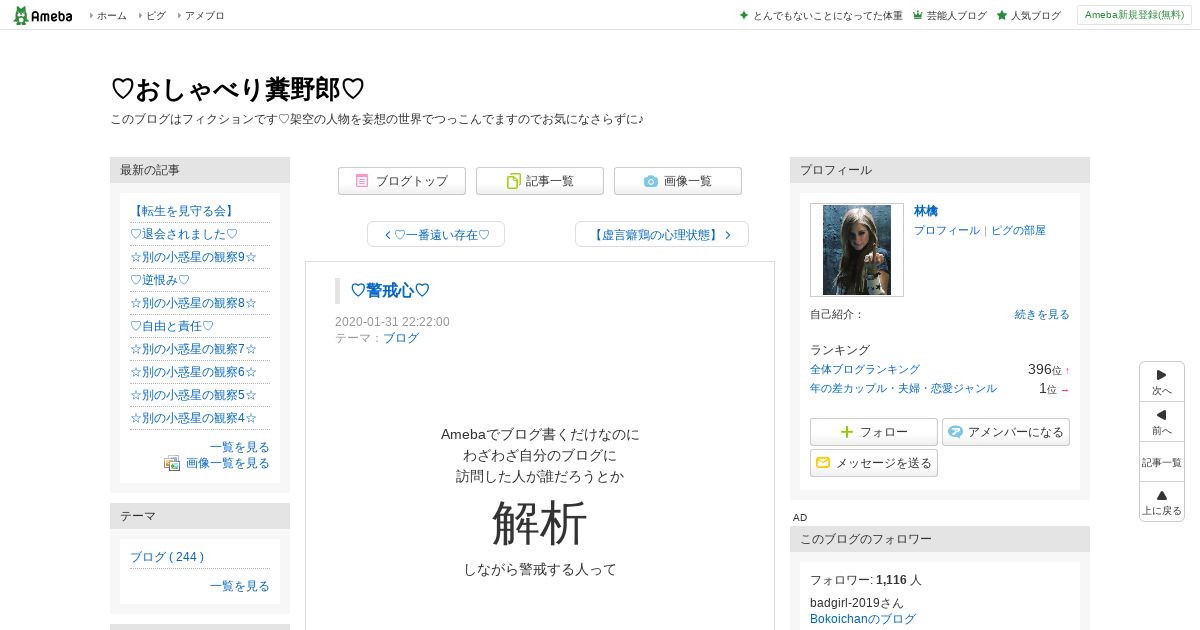Open profile name 林檎
This screenshot has height=630, width=1200.
pyautogui.click(x=926, y=211)
